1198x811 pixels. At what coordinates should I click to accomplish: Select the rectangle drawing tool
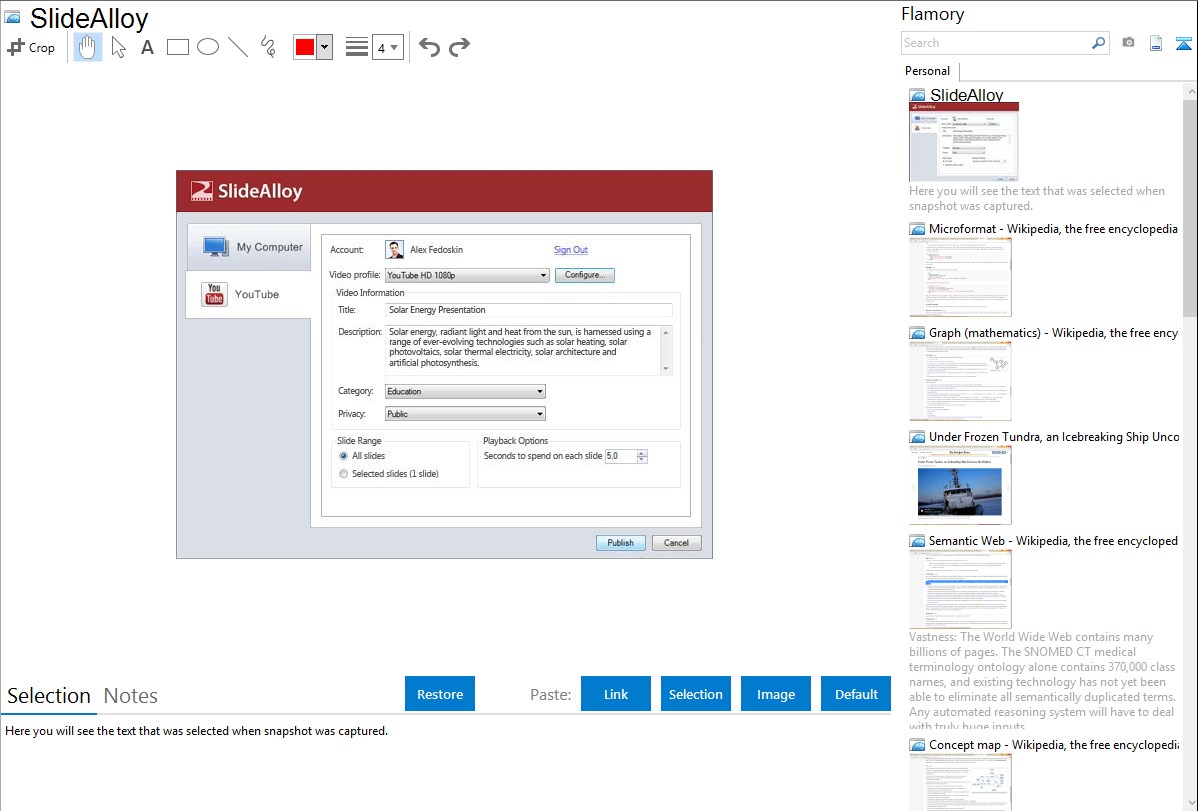tap(177, 47)
